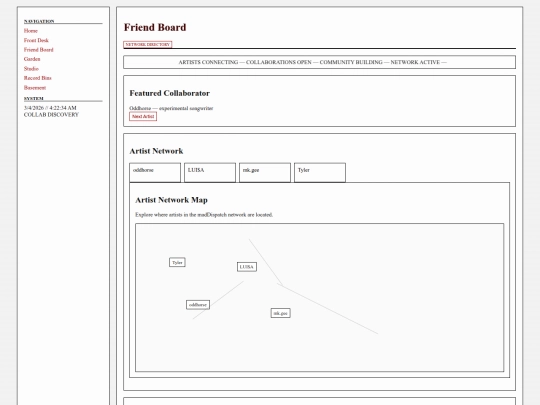Click the 'Explore where artists' description text
This screenshot has width=540, height=405.
[204, 215]
